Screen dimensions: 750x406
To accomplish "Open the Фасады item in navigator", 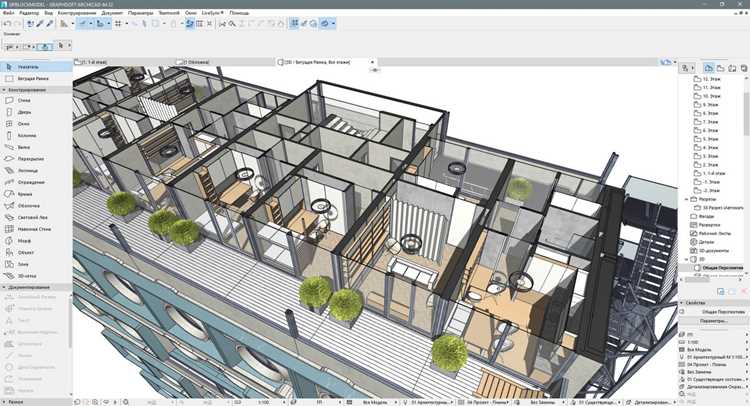I will [x=706, y=216].
